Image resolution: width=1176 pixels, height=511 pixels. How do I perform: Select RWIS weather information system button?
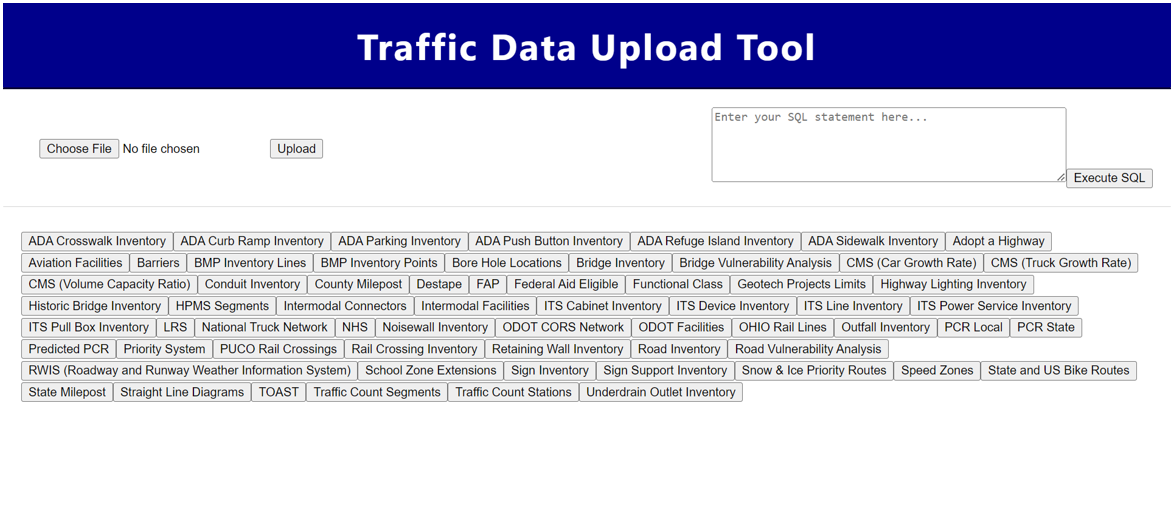[190, 371]
